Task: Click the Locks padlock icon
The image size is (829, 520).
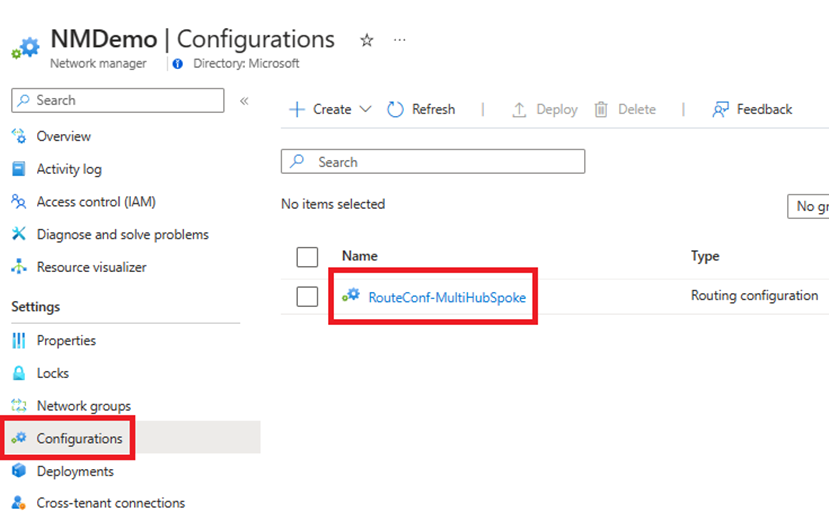Action: pyautogui.click(x=18, y=373)
